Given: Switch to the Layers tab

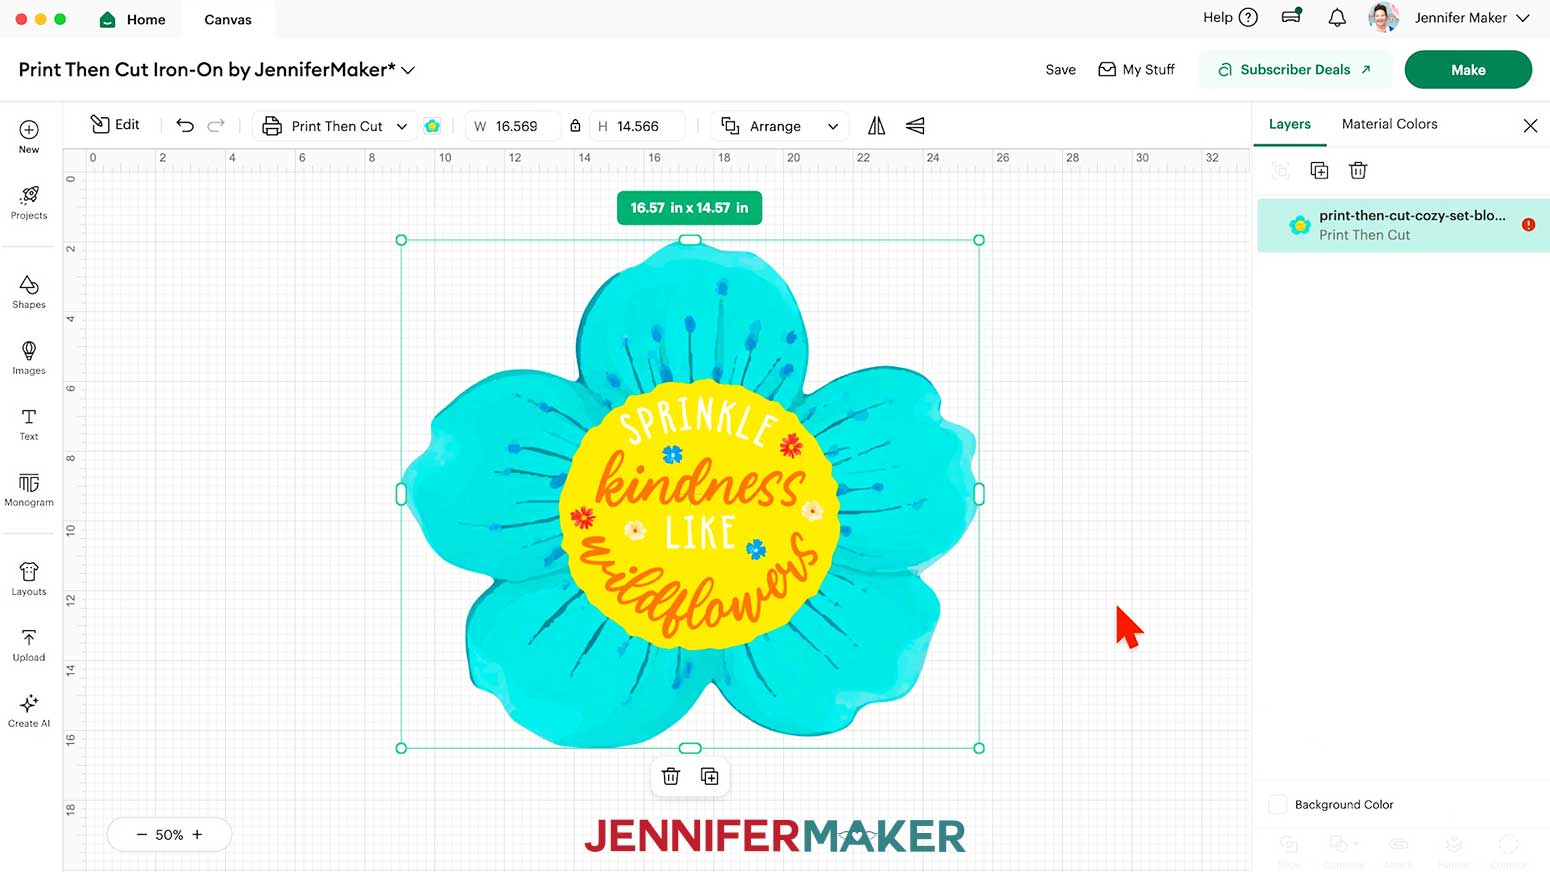Looking at the screenshot, I should [x=1290, y=124].
